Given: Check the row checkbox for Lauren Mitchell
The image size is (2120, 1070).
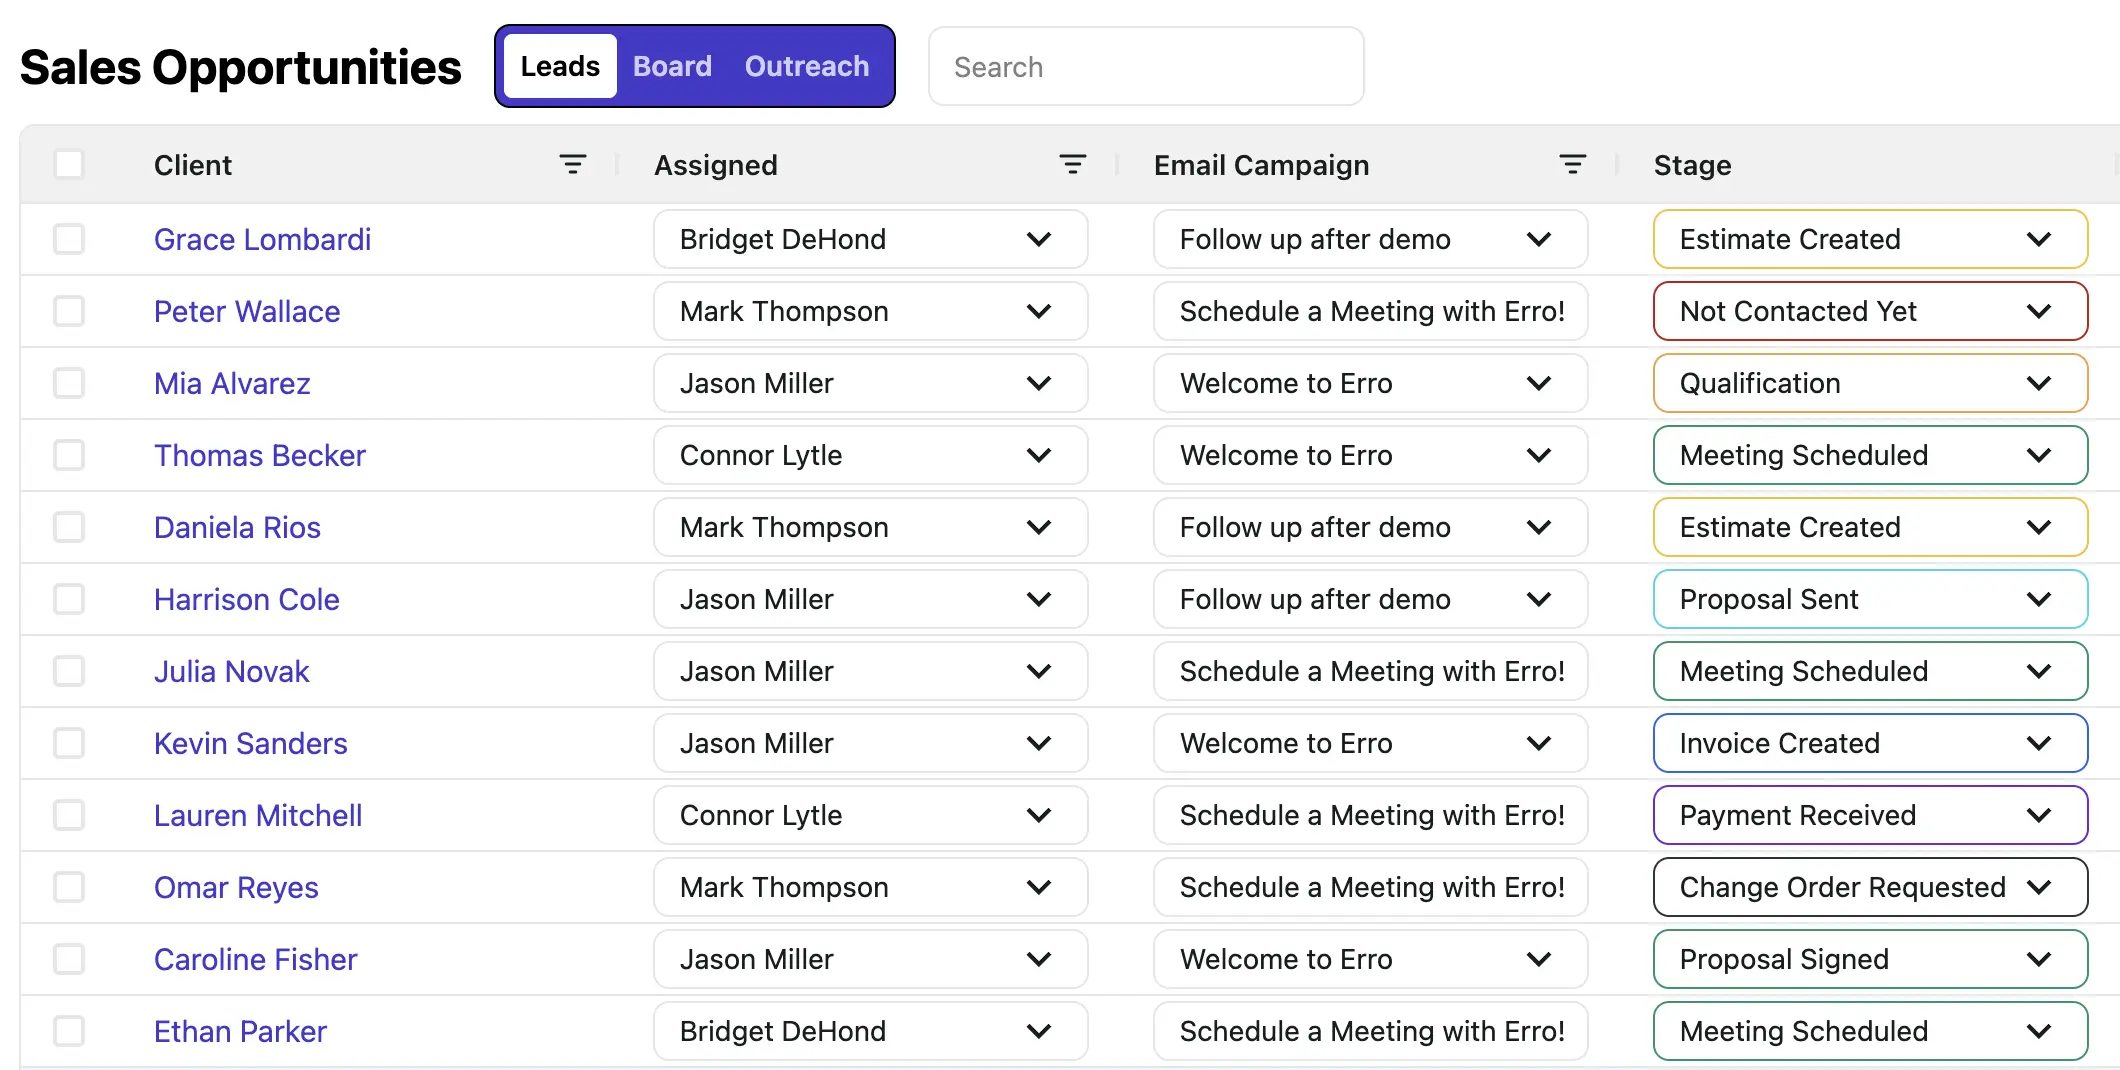Looking at the screenshot, I should 69,816.
